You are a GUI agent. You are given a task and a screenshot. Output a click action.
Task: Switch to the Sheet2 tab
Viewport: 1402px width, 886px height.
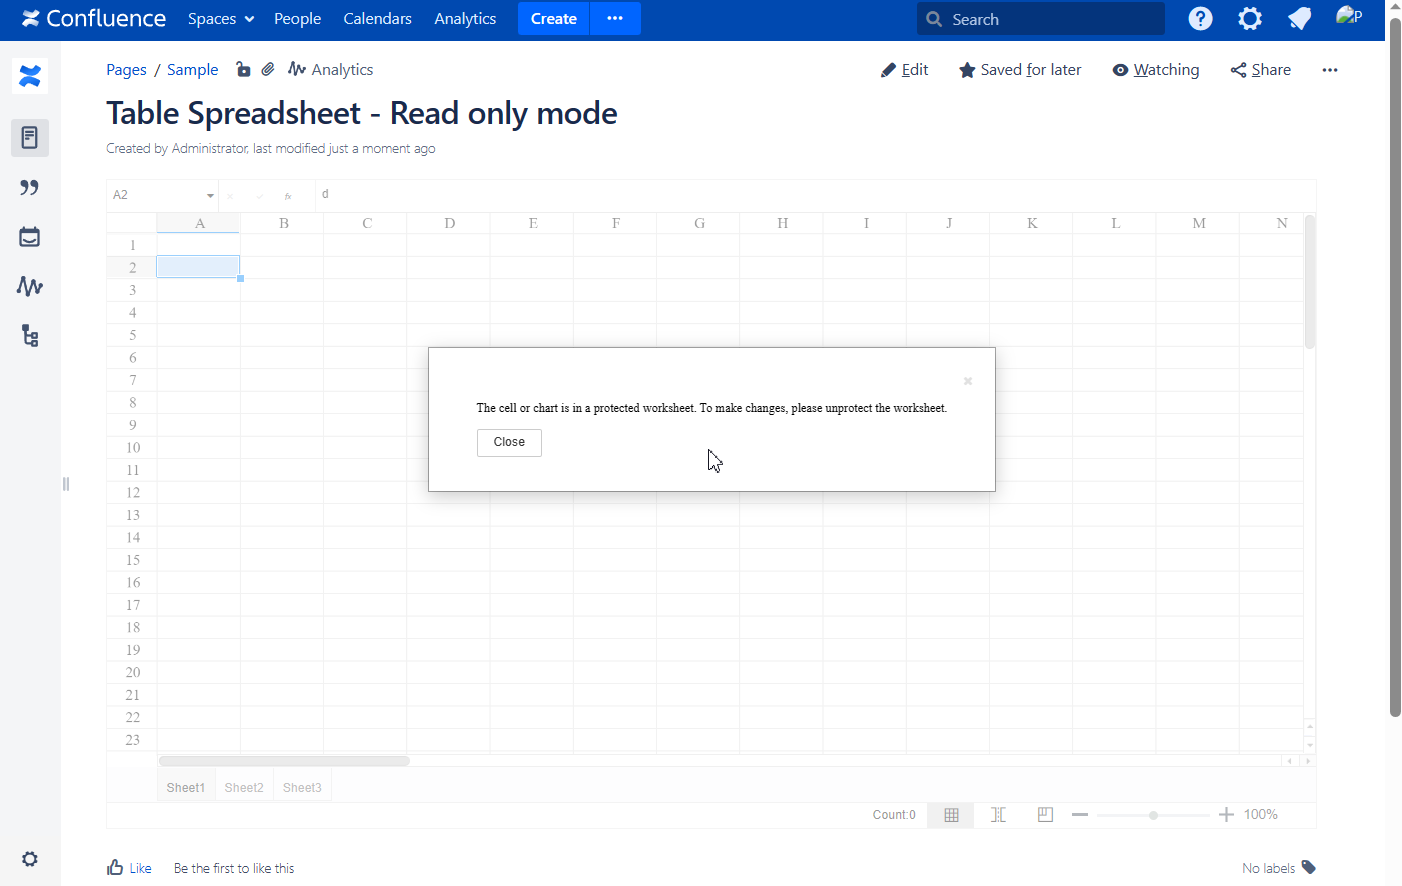coord(244,788)
